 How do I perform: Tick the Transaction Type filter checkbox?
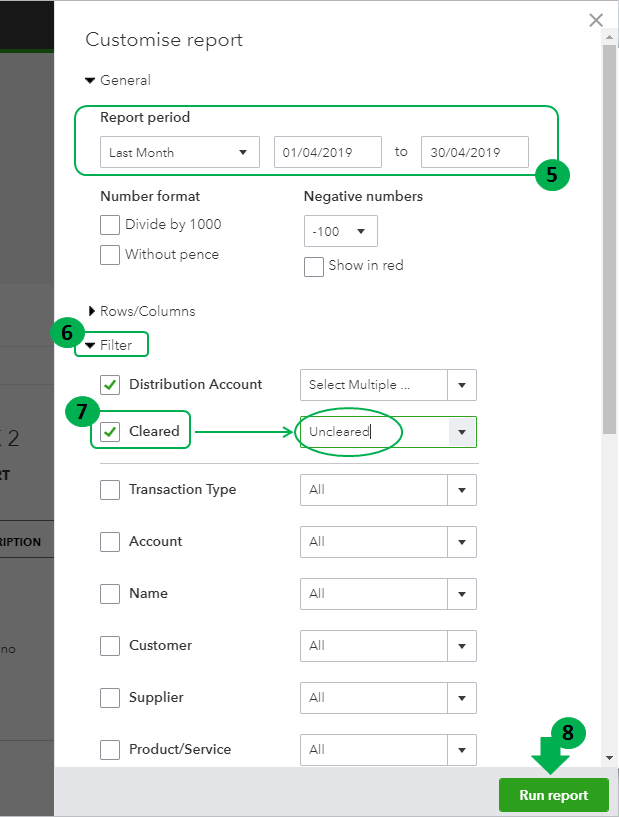[110, 490]
